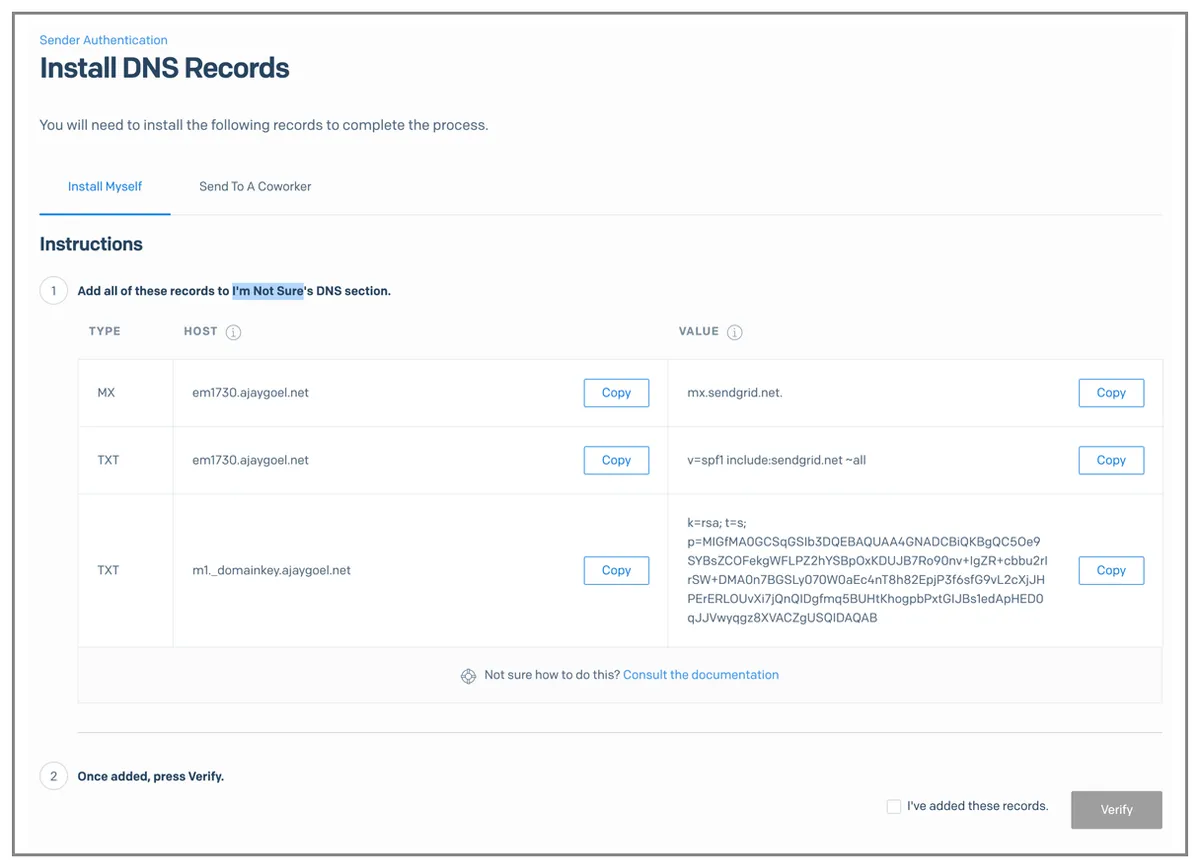1200x868 pixels.
Task: Click the 'Once added, press Verify.' step text
Action: click(x=151, y=776)
